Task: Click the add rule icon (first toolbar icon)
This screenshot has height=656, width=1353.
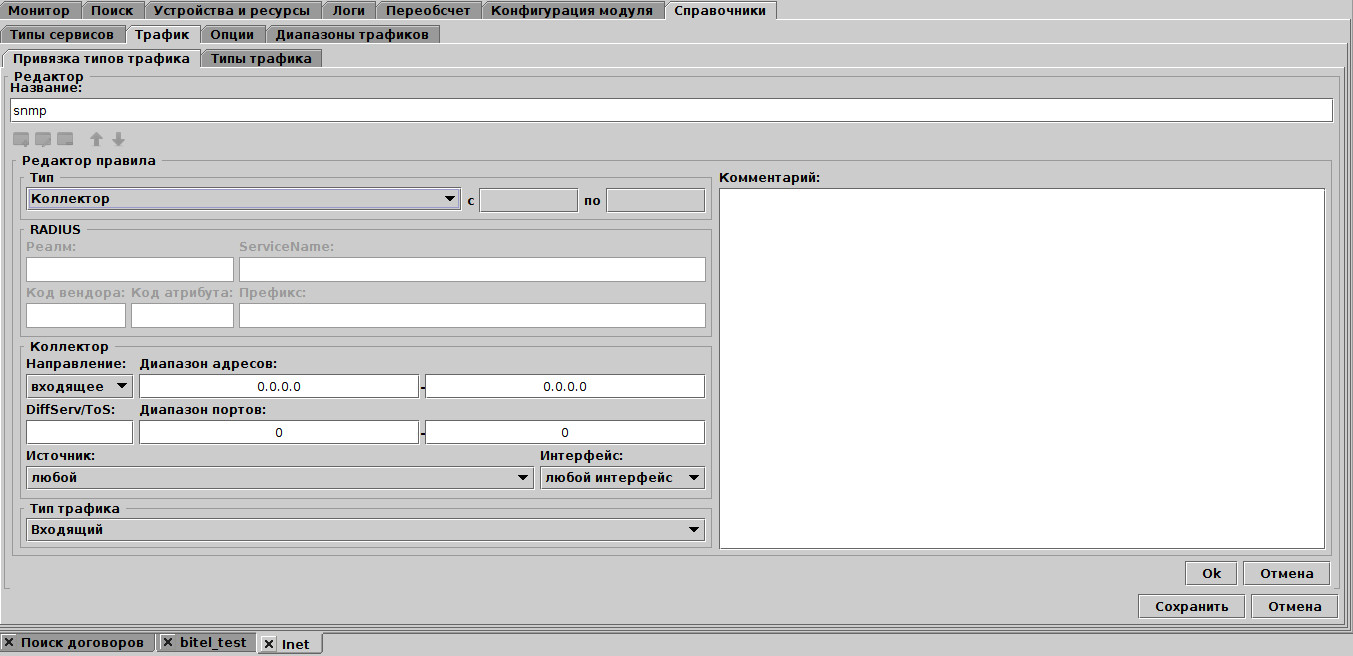Action: (21, 139)
